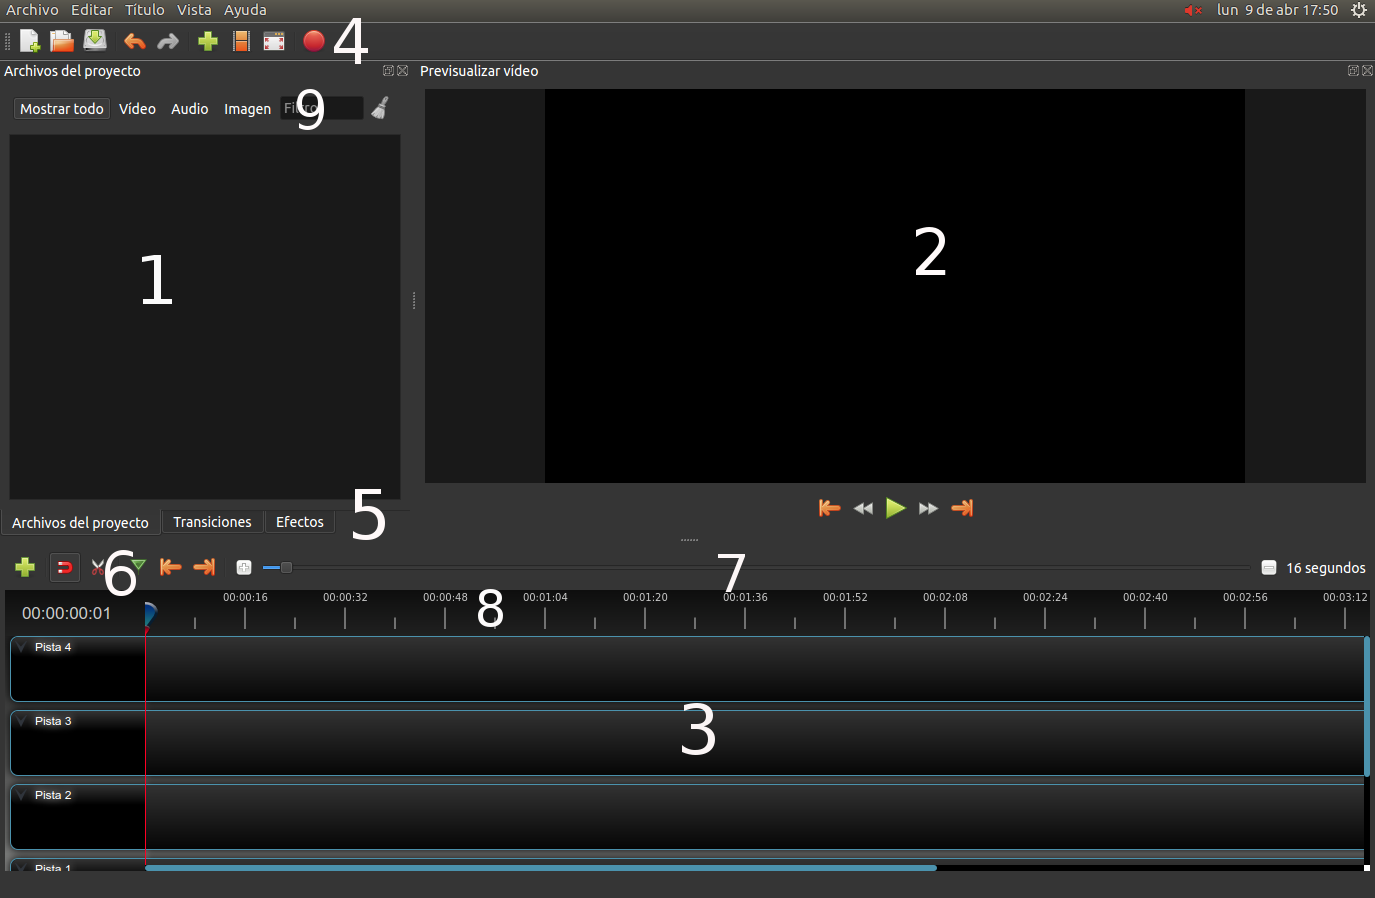Fast forward the video preview
Image resolution: width=1375 pixels, height=898 pixels.
click(928, 509)
